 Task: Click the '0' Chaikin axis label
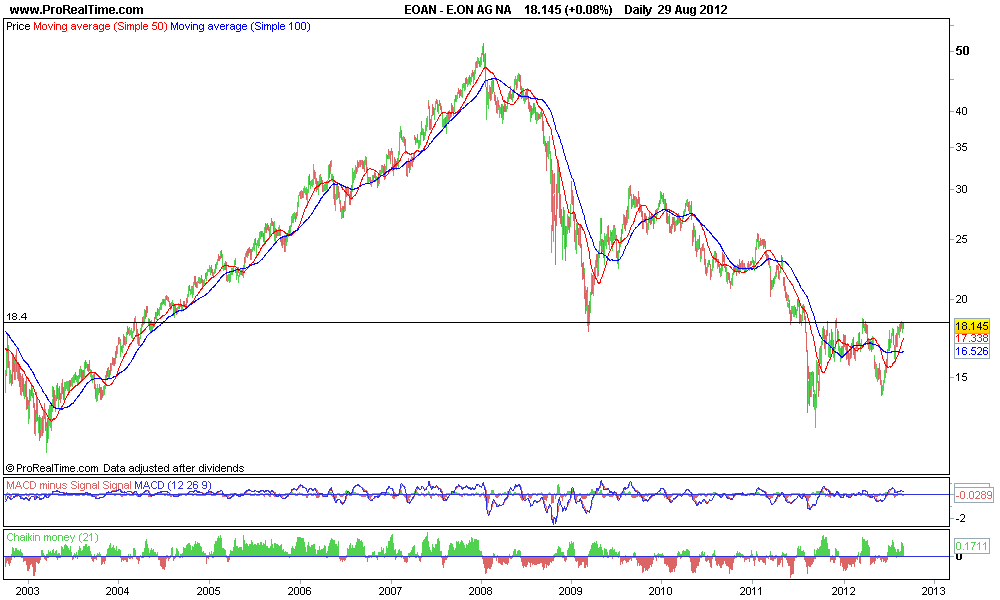(x=959, y=557)
